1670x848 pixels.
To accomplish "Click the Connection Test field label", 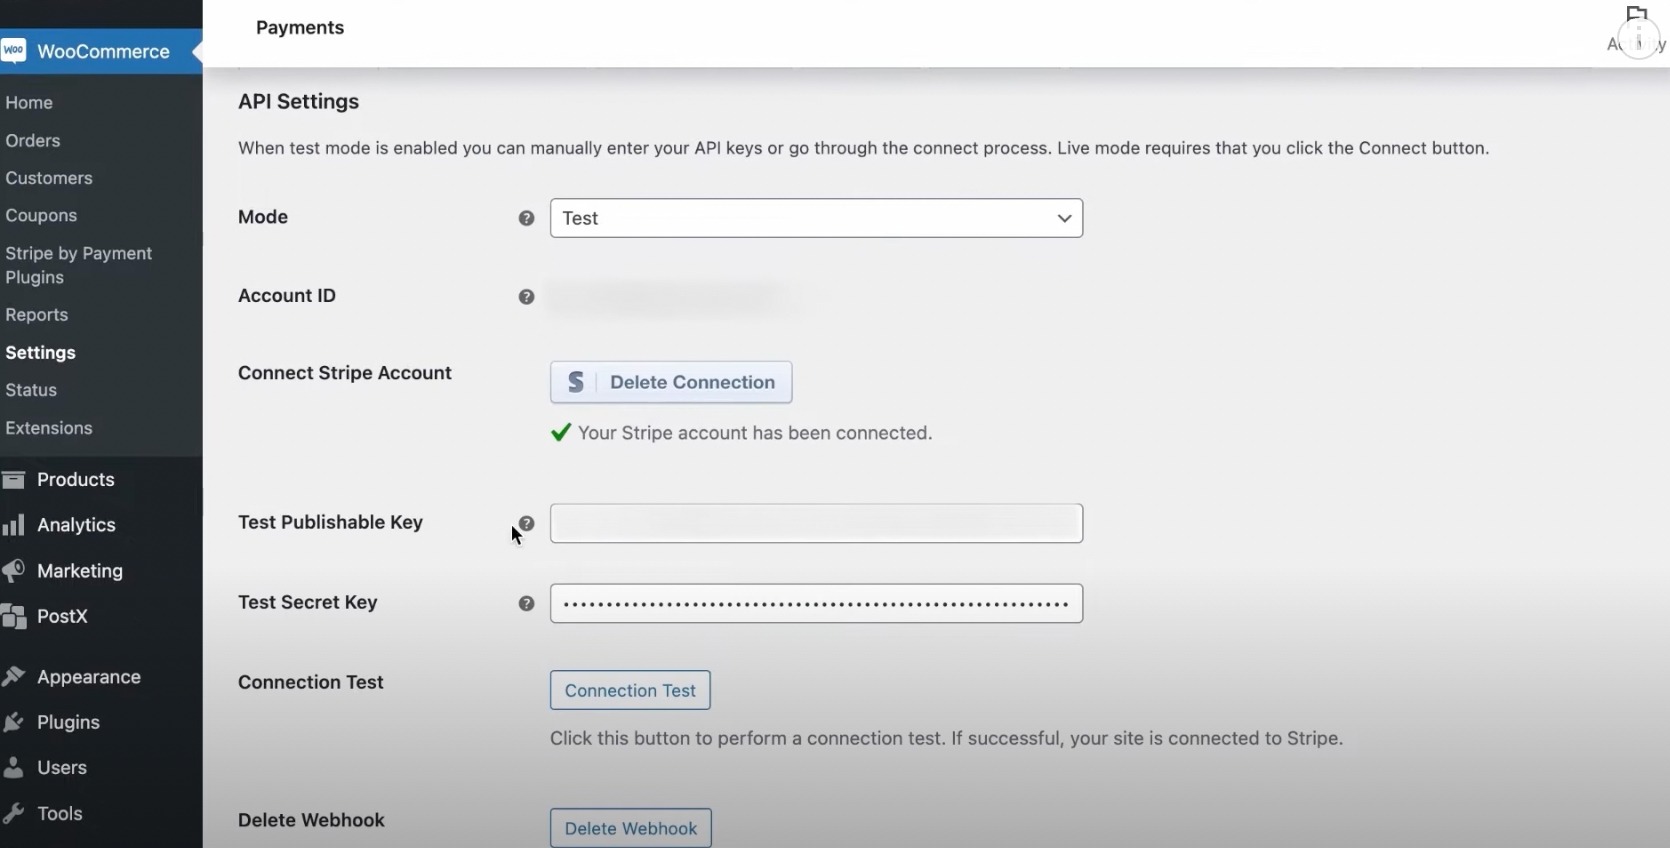I will point(311,682).
